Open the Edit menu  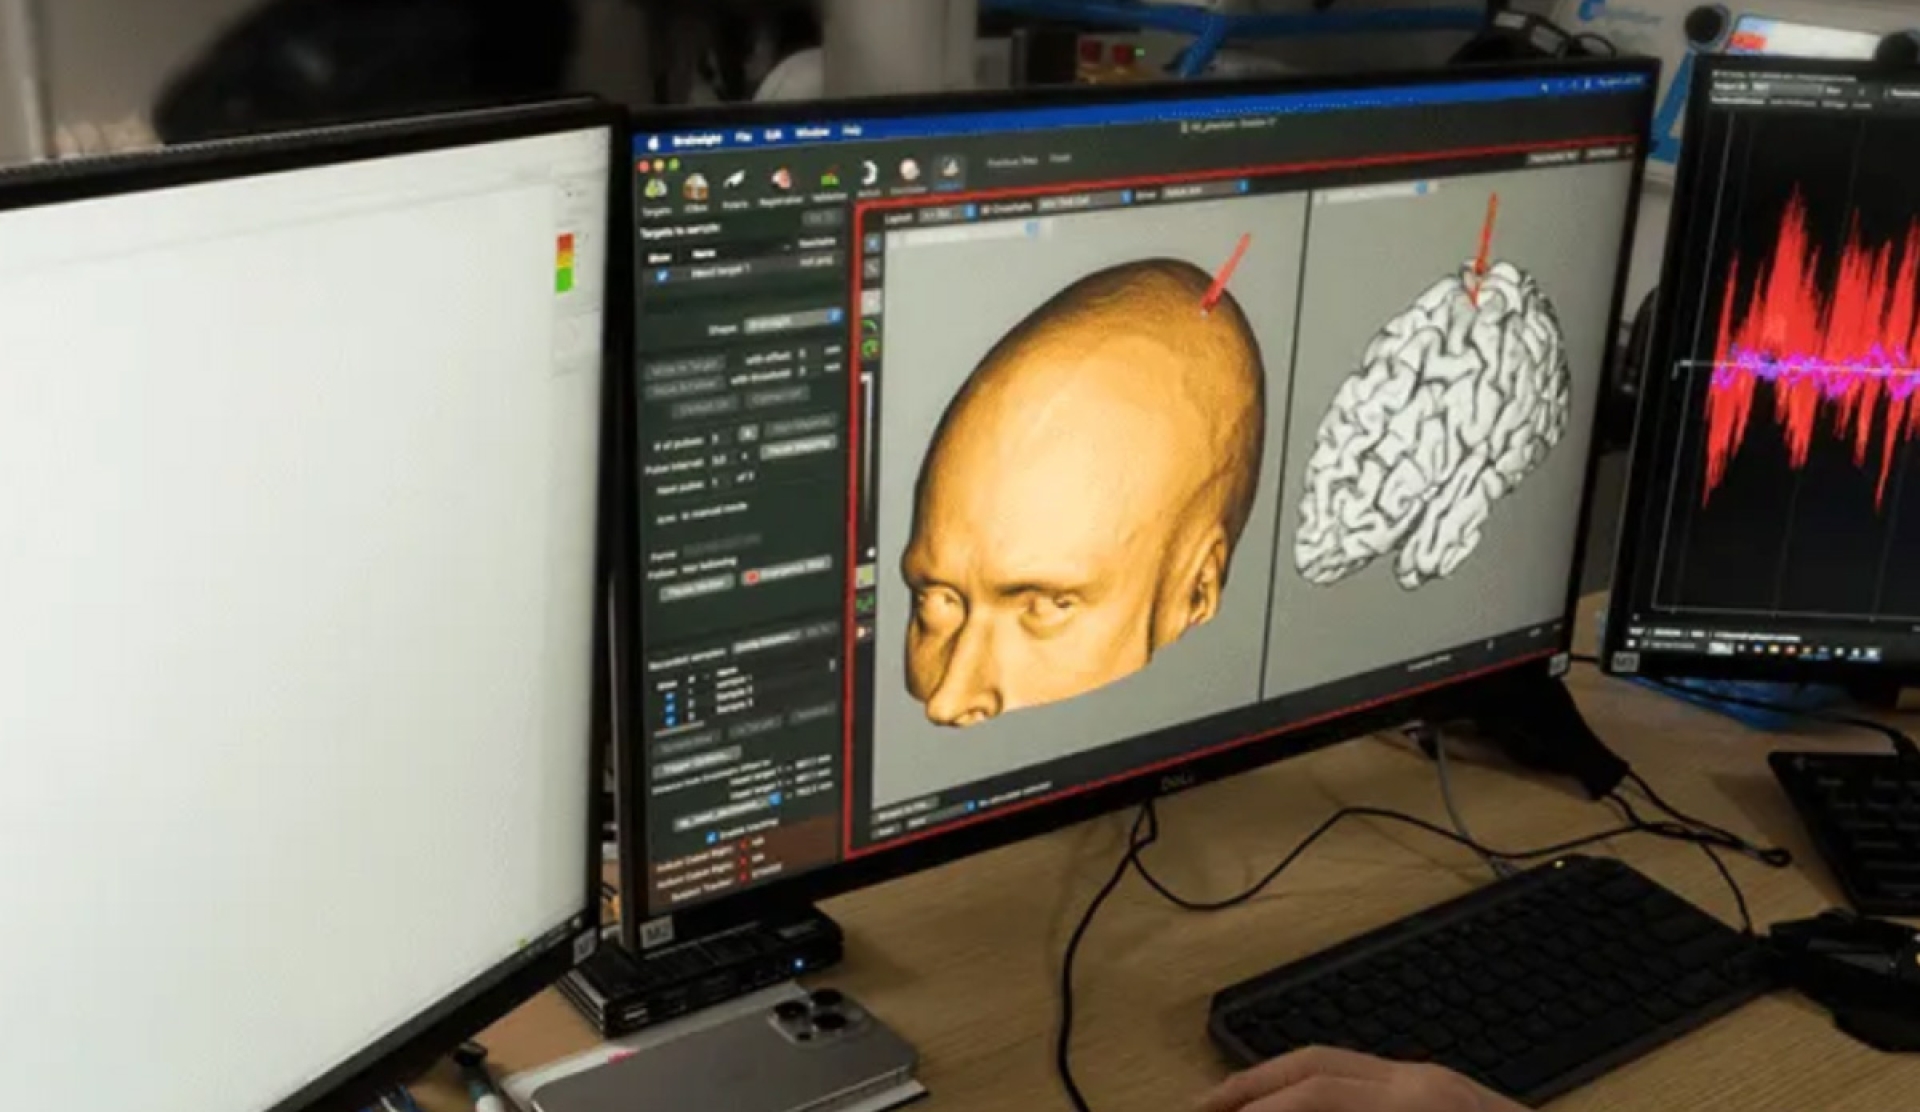click(x=773, y=134)
